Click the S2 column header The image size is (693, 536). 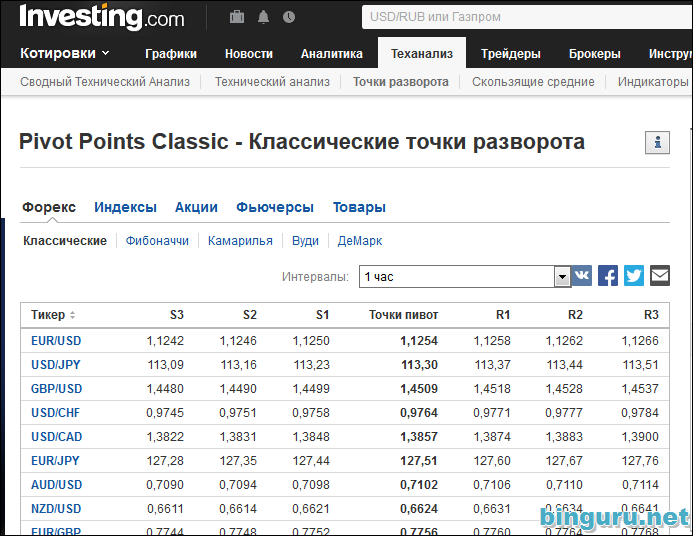(250, 315)
